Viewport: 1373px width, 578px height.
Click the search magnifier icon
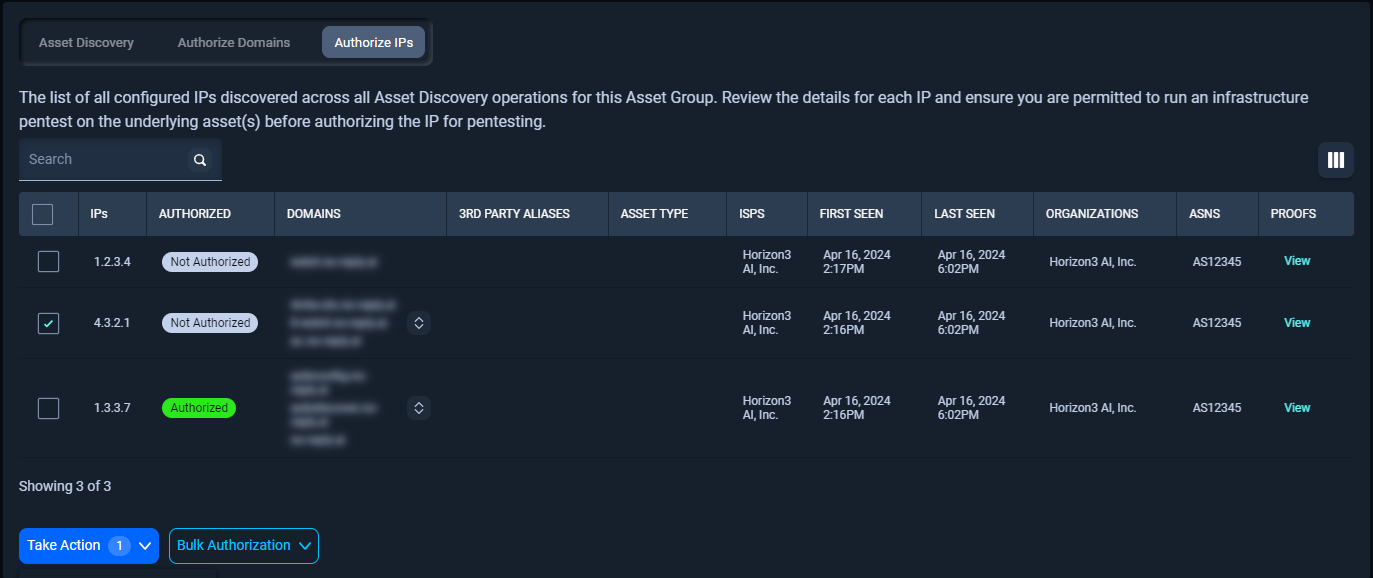[199, 160]
